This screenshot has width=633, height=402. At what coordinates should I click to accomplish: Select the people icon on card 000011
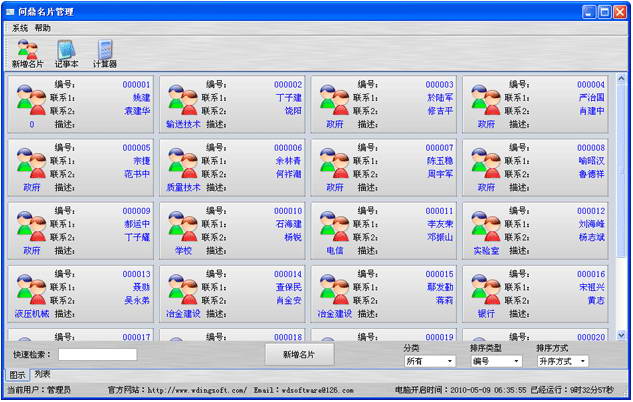(x=334, y=226)
